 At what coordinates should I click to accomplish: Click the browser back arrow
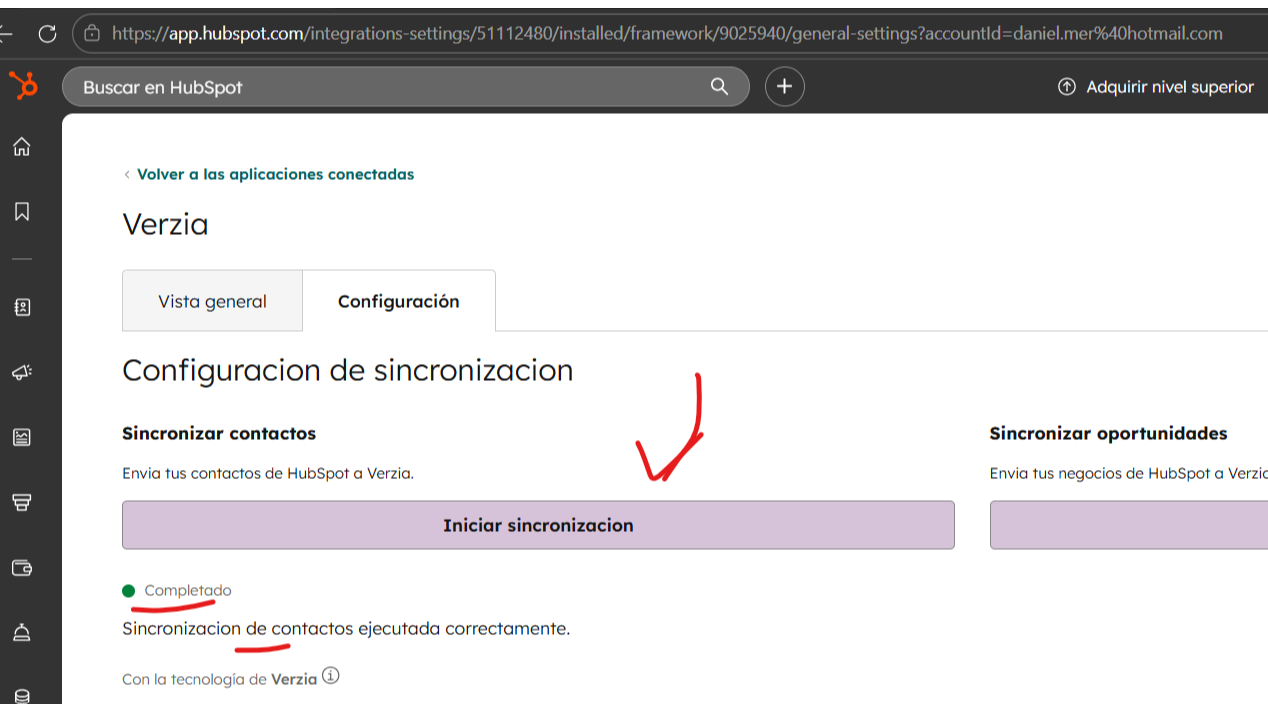6,33
